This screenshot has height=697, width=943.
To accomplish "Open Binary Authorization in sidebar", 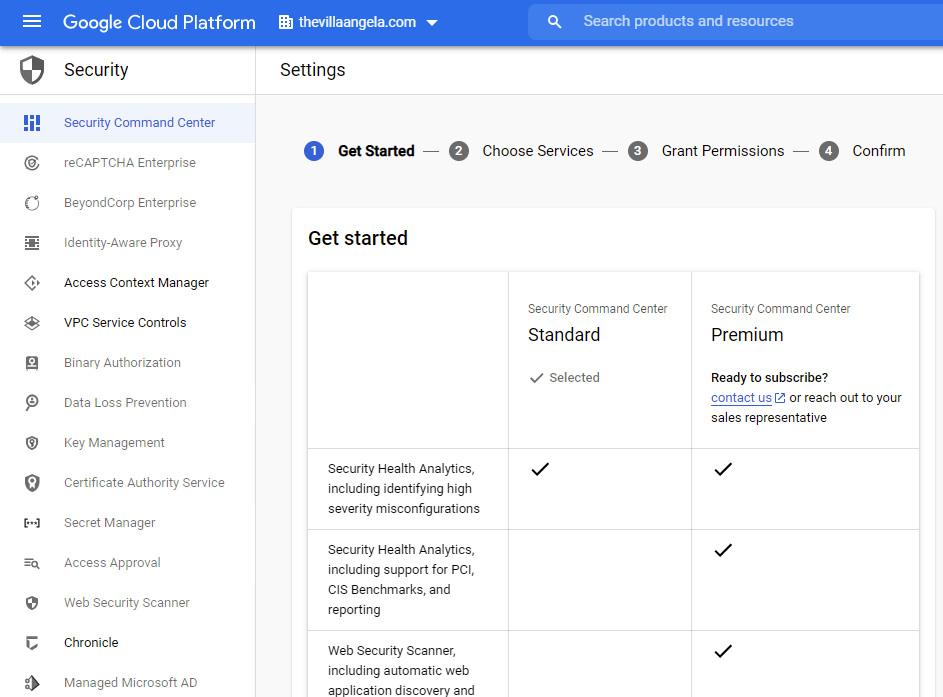I will coord(127,363).
